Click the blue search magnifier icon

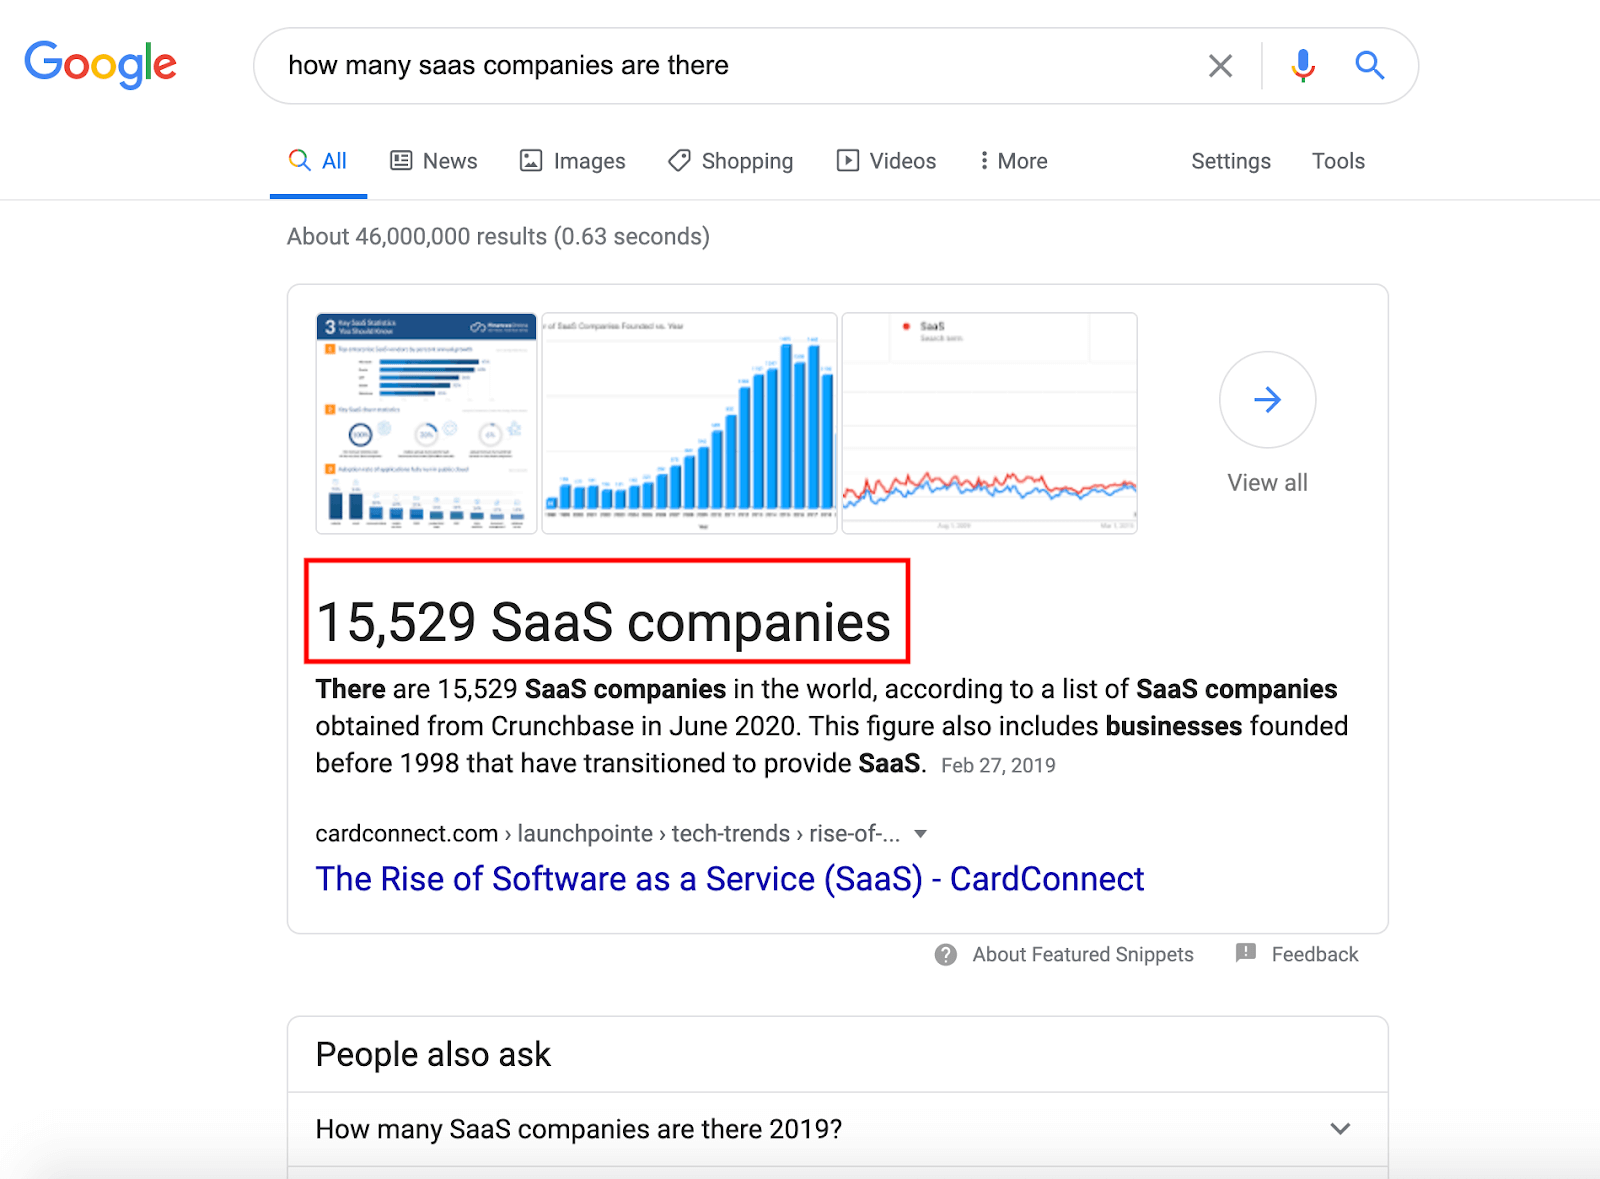1369,66
